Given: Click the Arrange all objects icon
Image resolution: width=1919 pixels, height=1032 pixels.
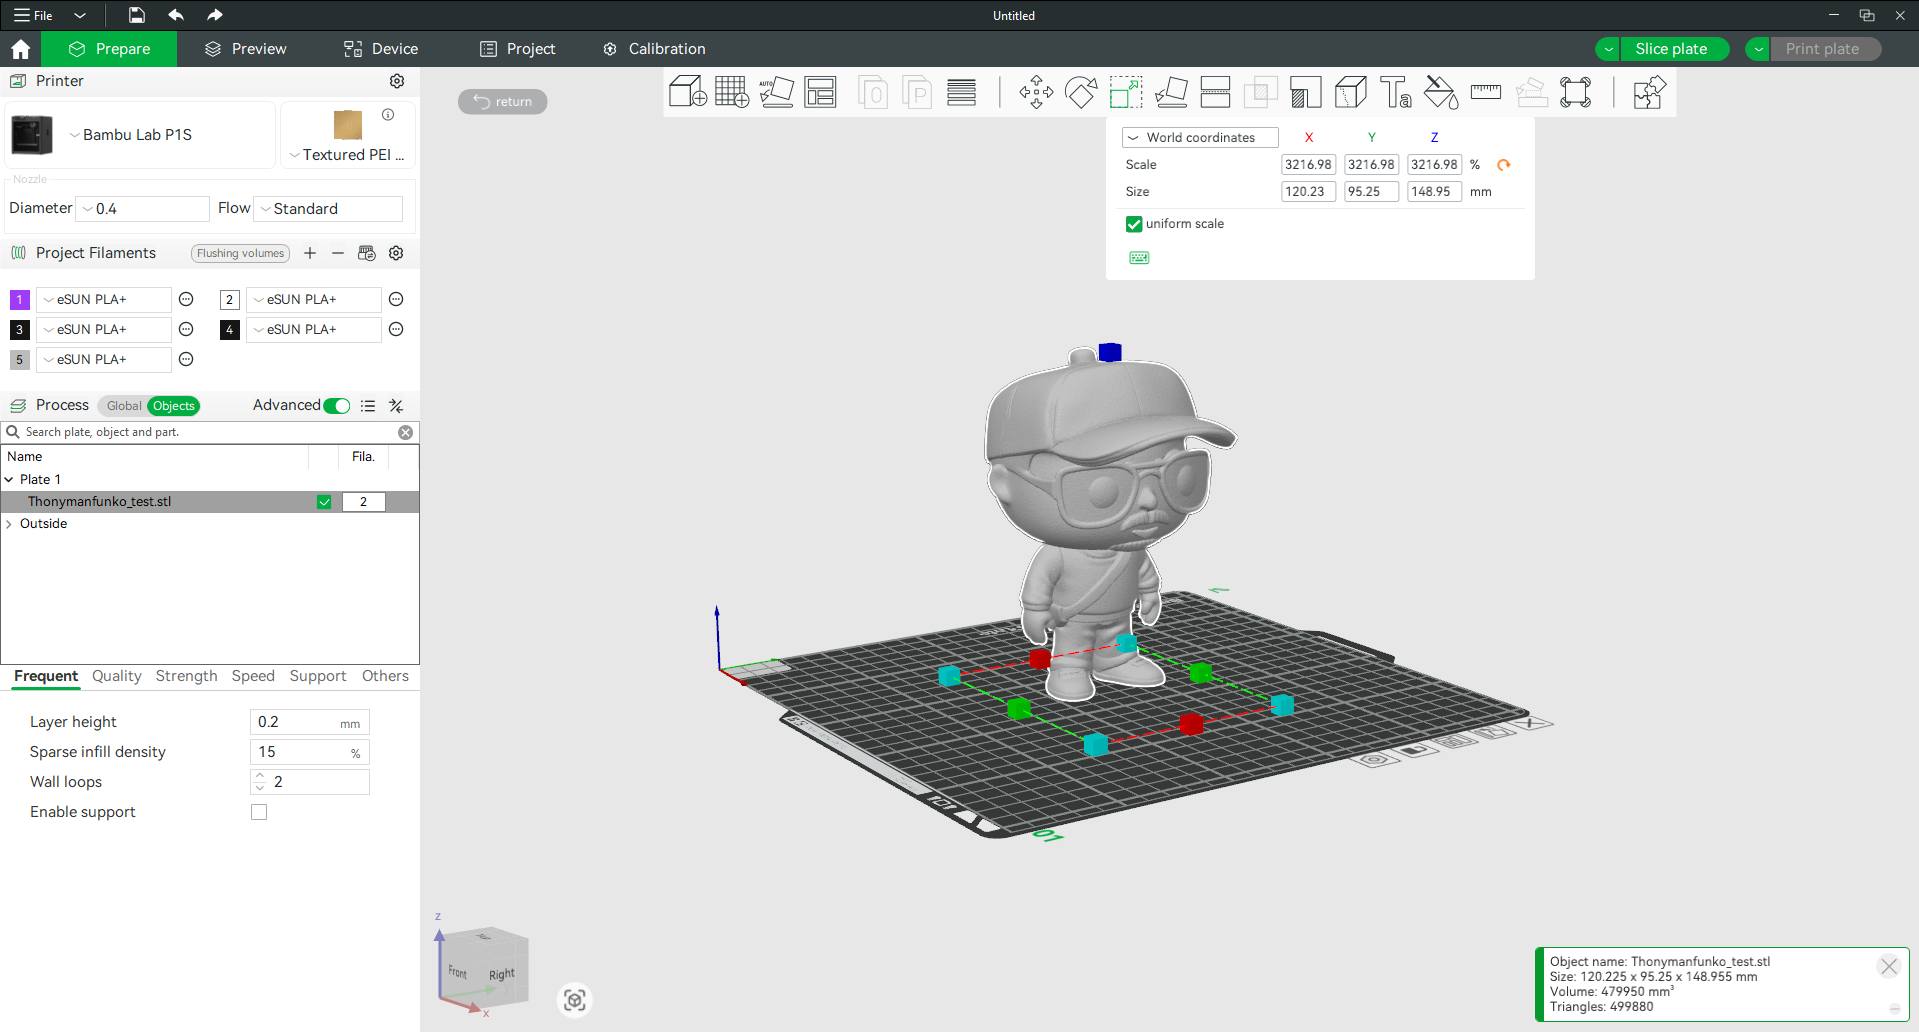Looking at the screenshot, I should (820, 92).
